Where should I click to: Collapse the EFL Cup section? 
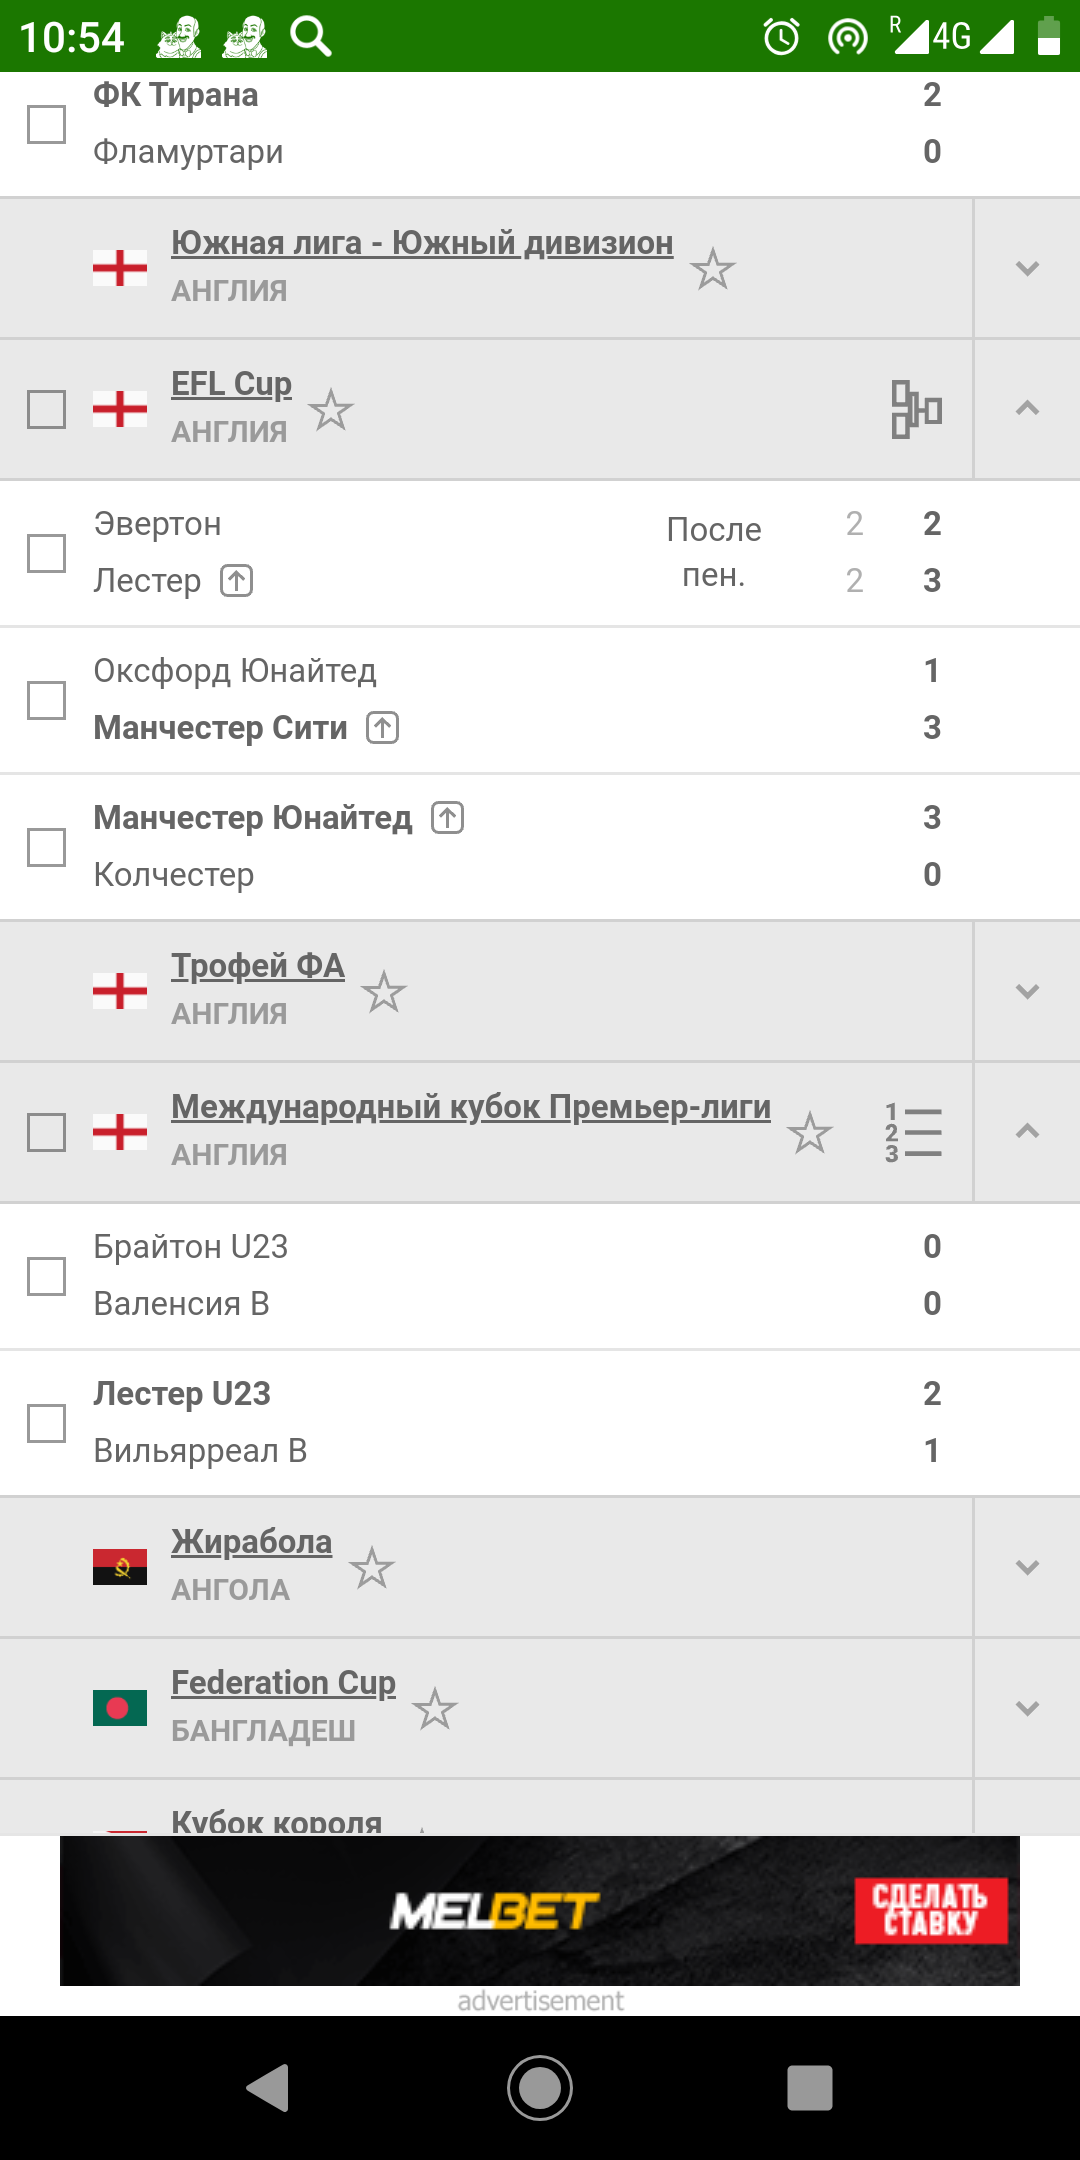(1027, 409)
